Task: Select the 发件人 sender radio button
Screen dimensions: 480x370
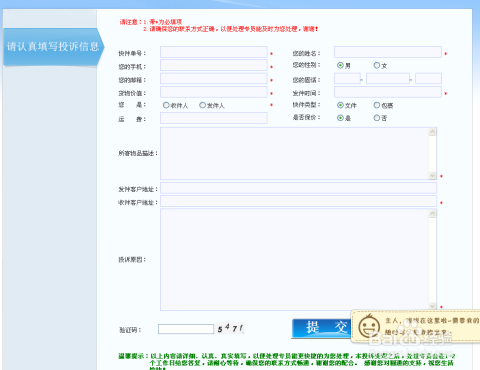Action: click(x=202, y=105)
